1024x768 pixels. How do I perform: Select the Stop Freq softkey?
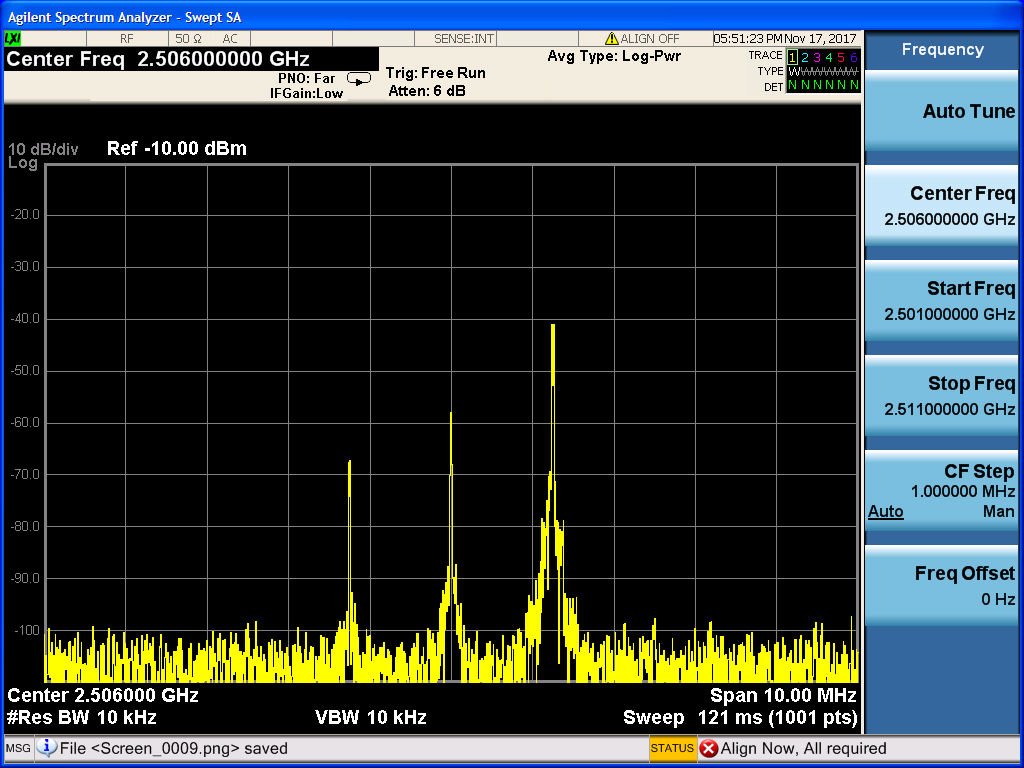coord(941,396)
